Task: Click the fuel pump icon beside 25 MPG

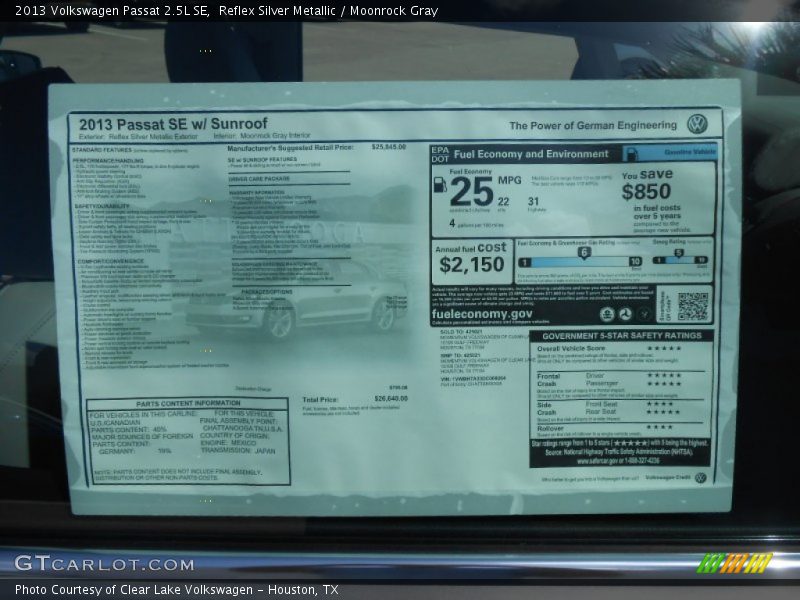Action: [440, 185]
